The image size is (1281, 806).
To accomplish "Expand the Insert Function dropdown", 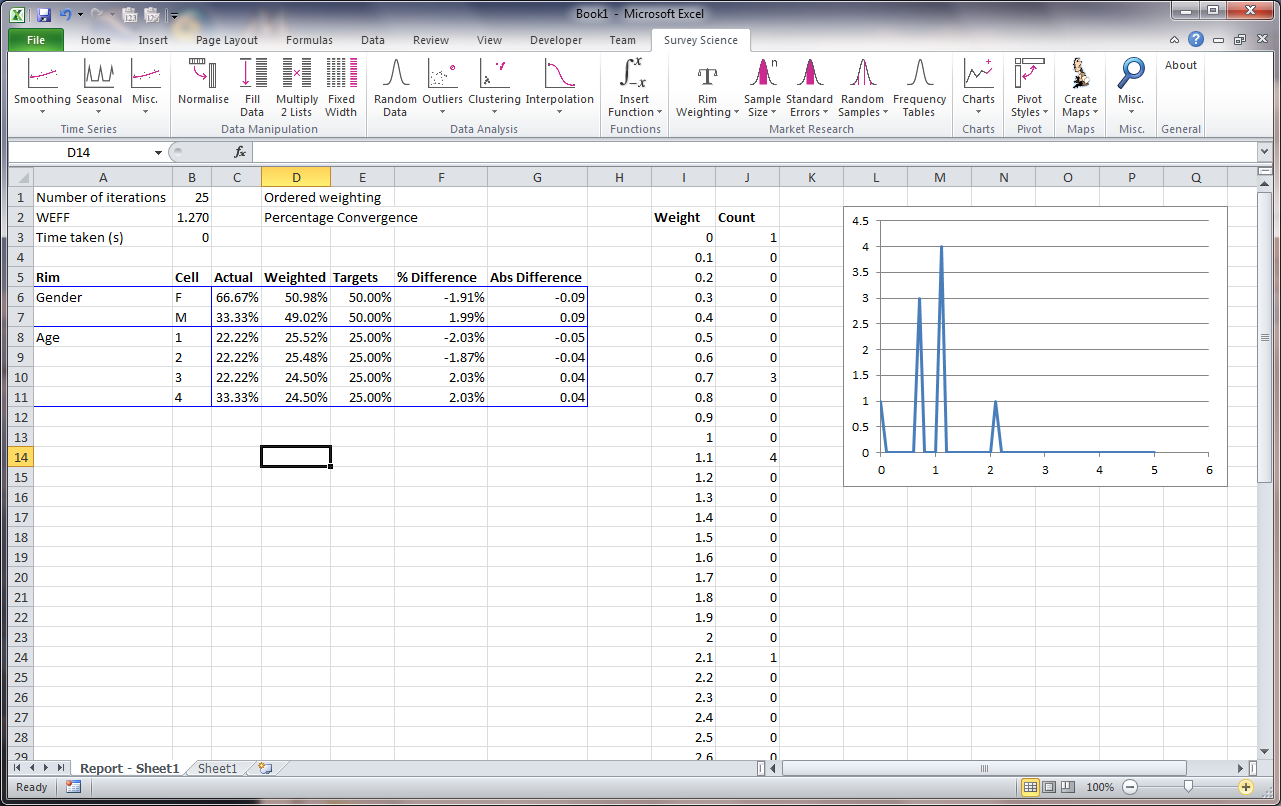I will [x=633, y=88].
